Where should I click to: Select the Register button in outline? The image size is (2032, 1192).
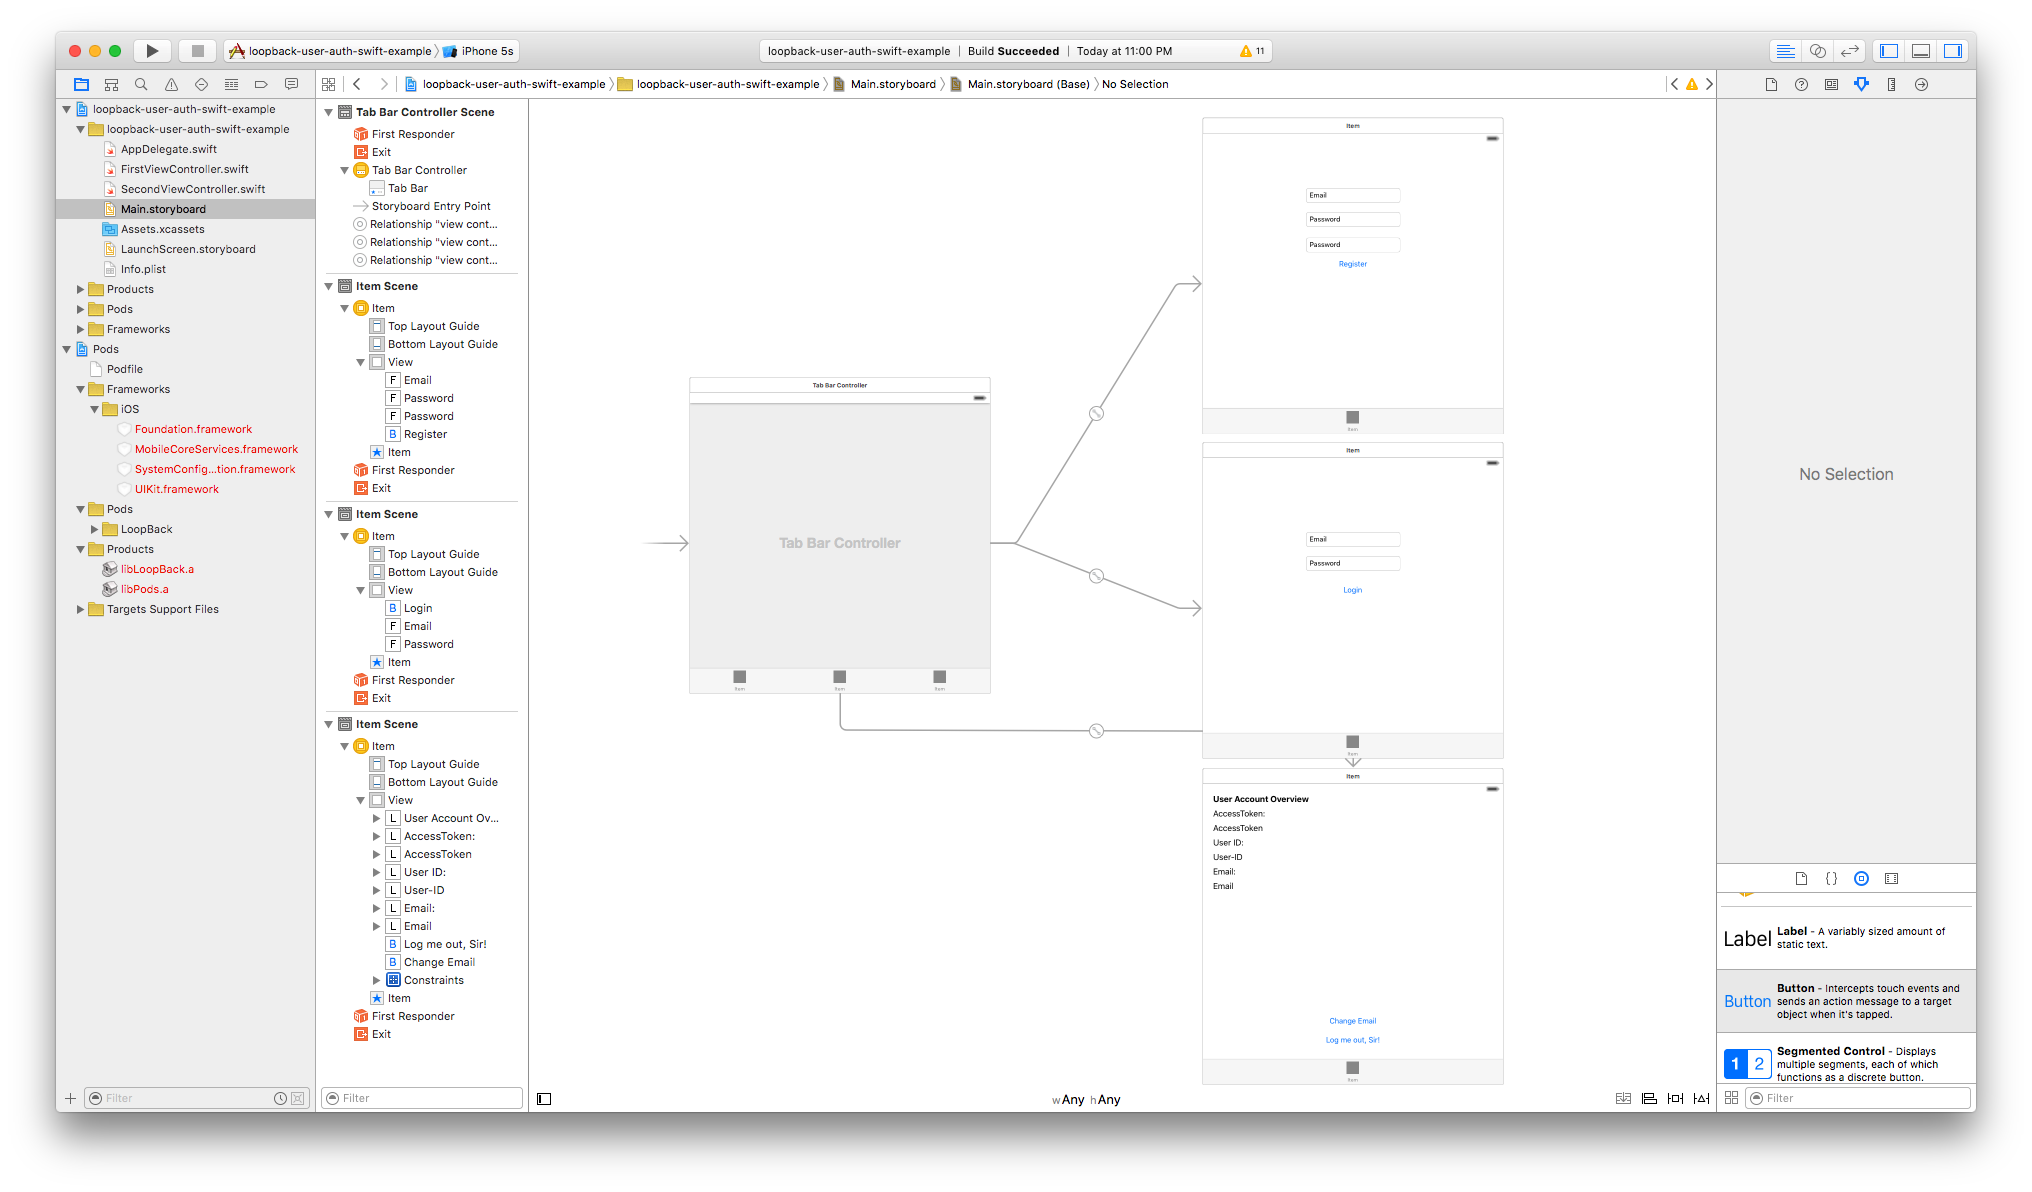pyautogui.click(x=425, y=435)
